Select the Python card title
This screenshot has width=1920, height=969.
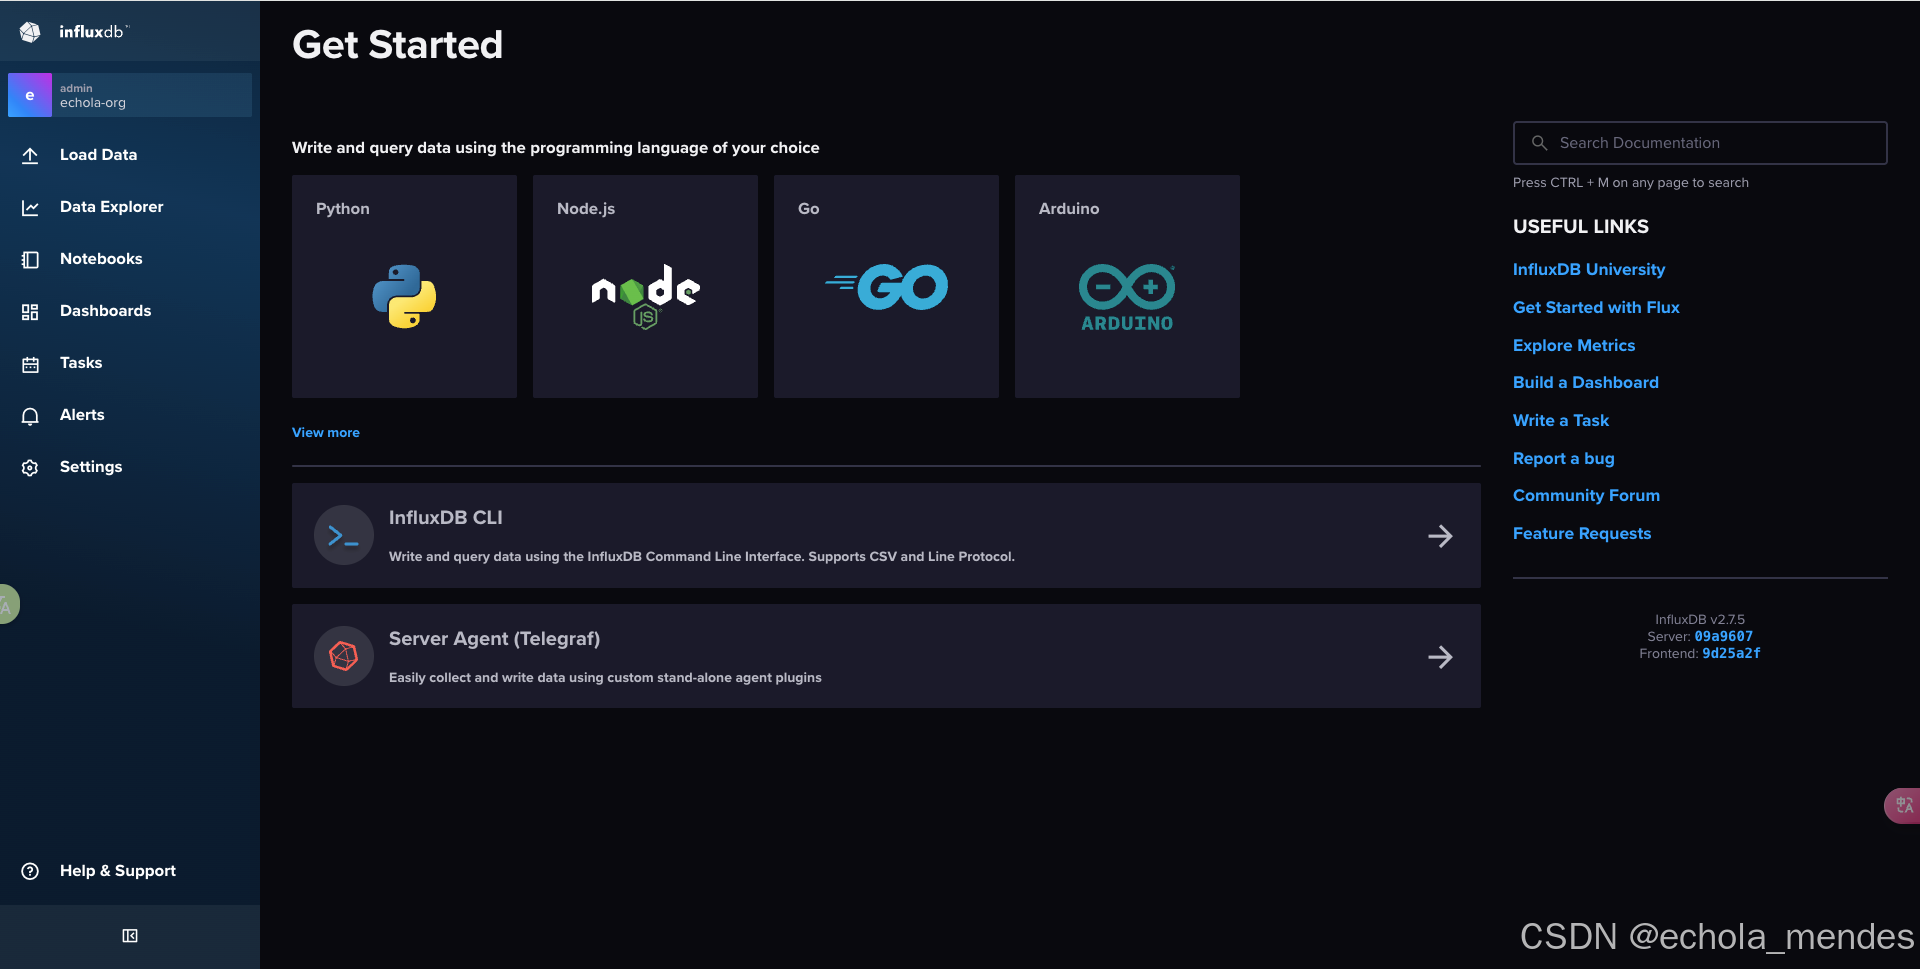[343, 209]
